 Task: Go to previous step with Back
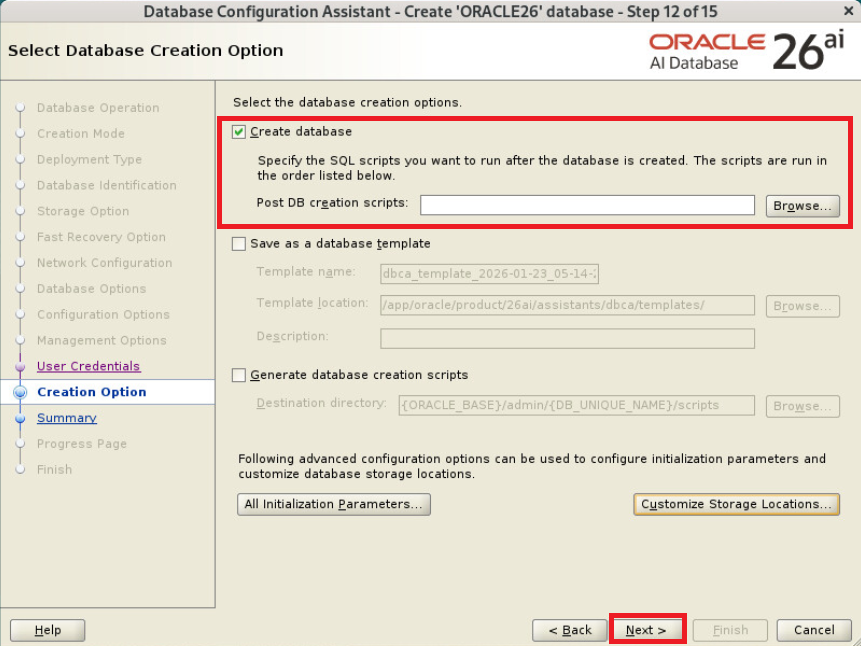[x=569, y=630]
